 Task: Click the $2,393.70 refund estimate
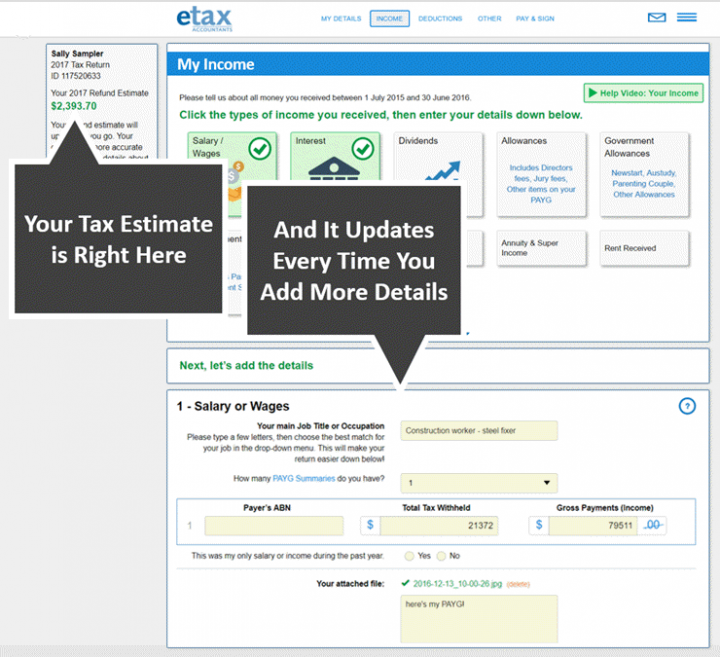(x=74, y=106)
